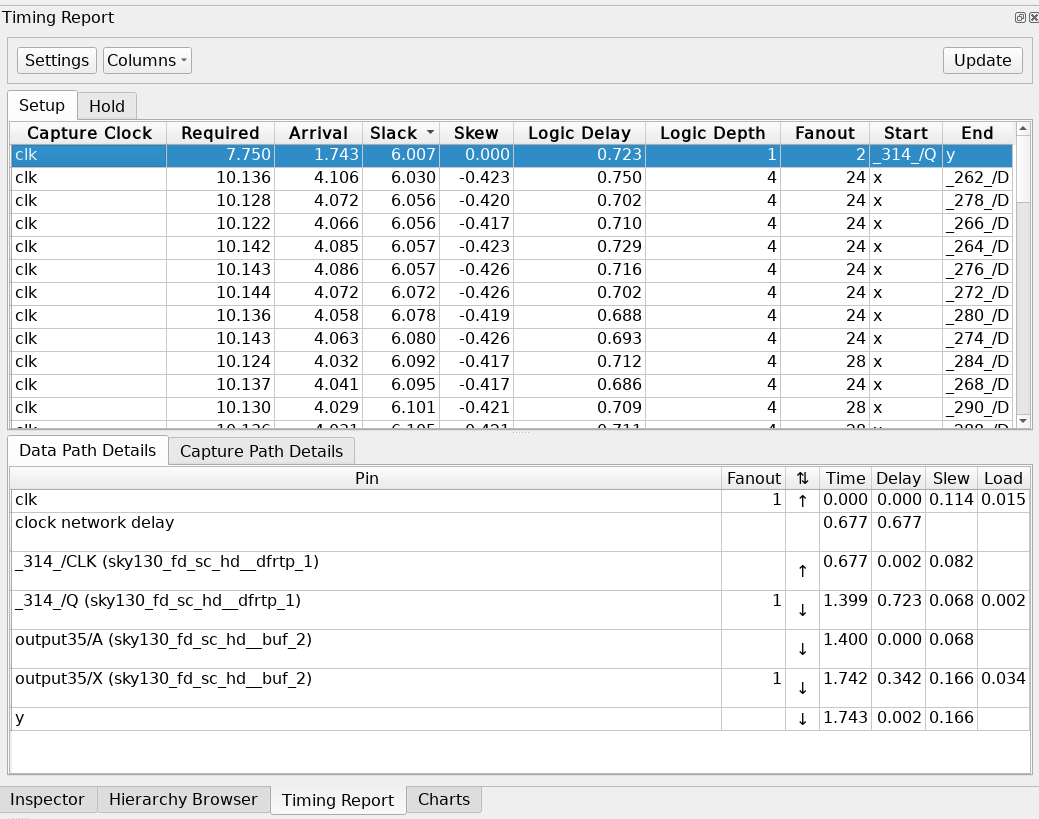Select path ending at _274_/D
Screen dimensions: 1039x819
512,339
